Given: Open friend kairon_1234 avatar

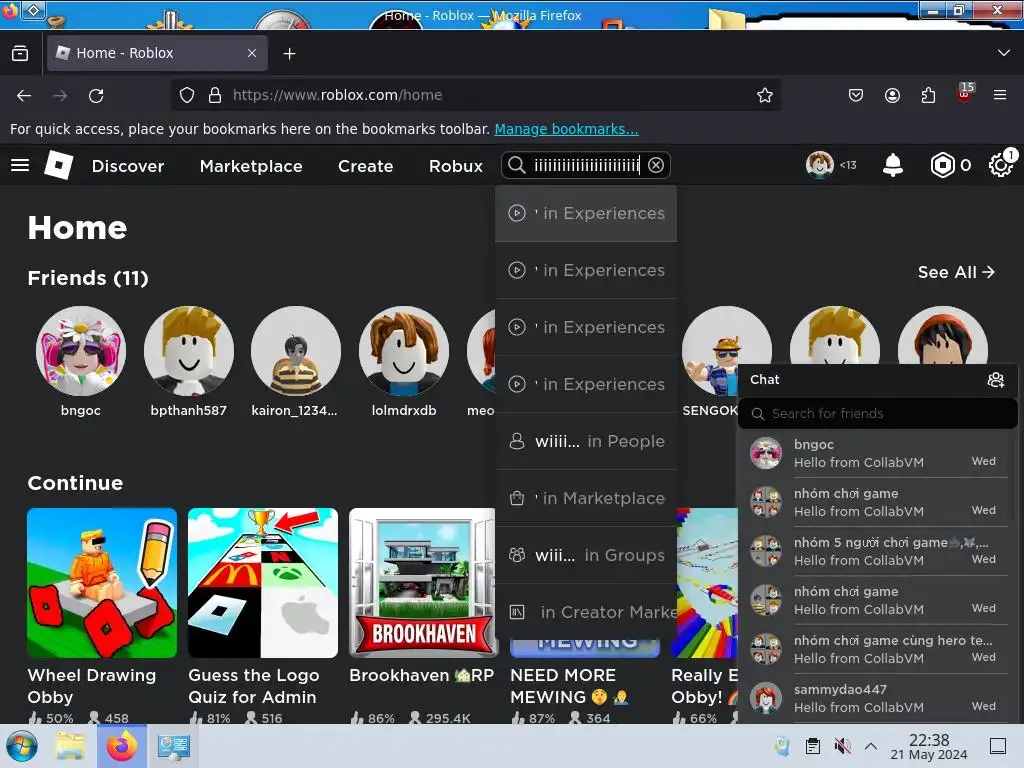Looking at the screenshot, I should (x=296, y=351).
